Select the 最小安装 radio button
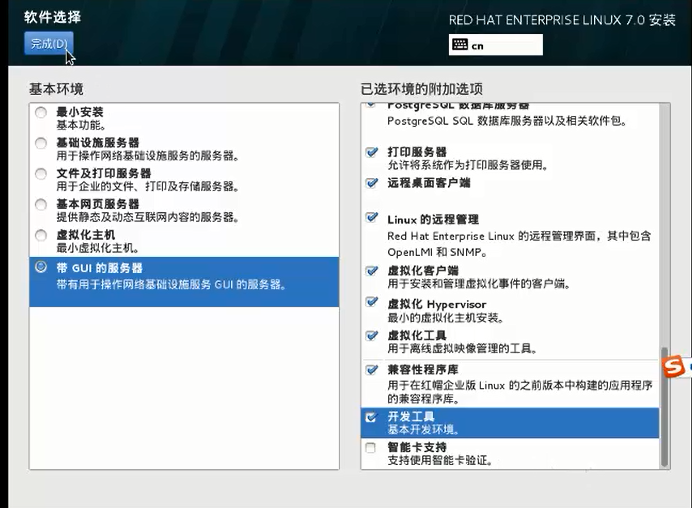Image resolution: width=692 pixels, height=508 pixels. coord(41,113)
